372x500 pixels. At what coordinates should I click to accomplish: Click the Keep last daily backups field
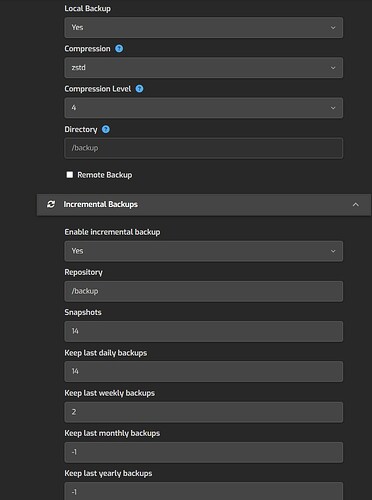(x=203, y=371)
